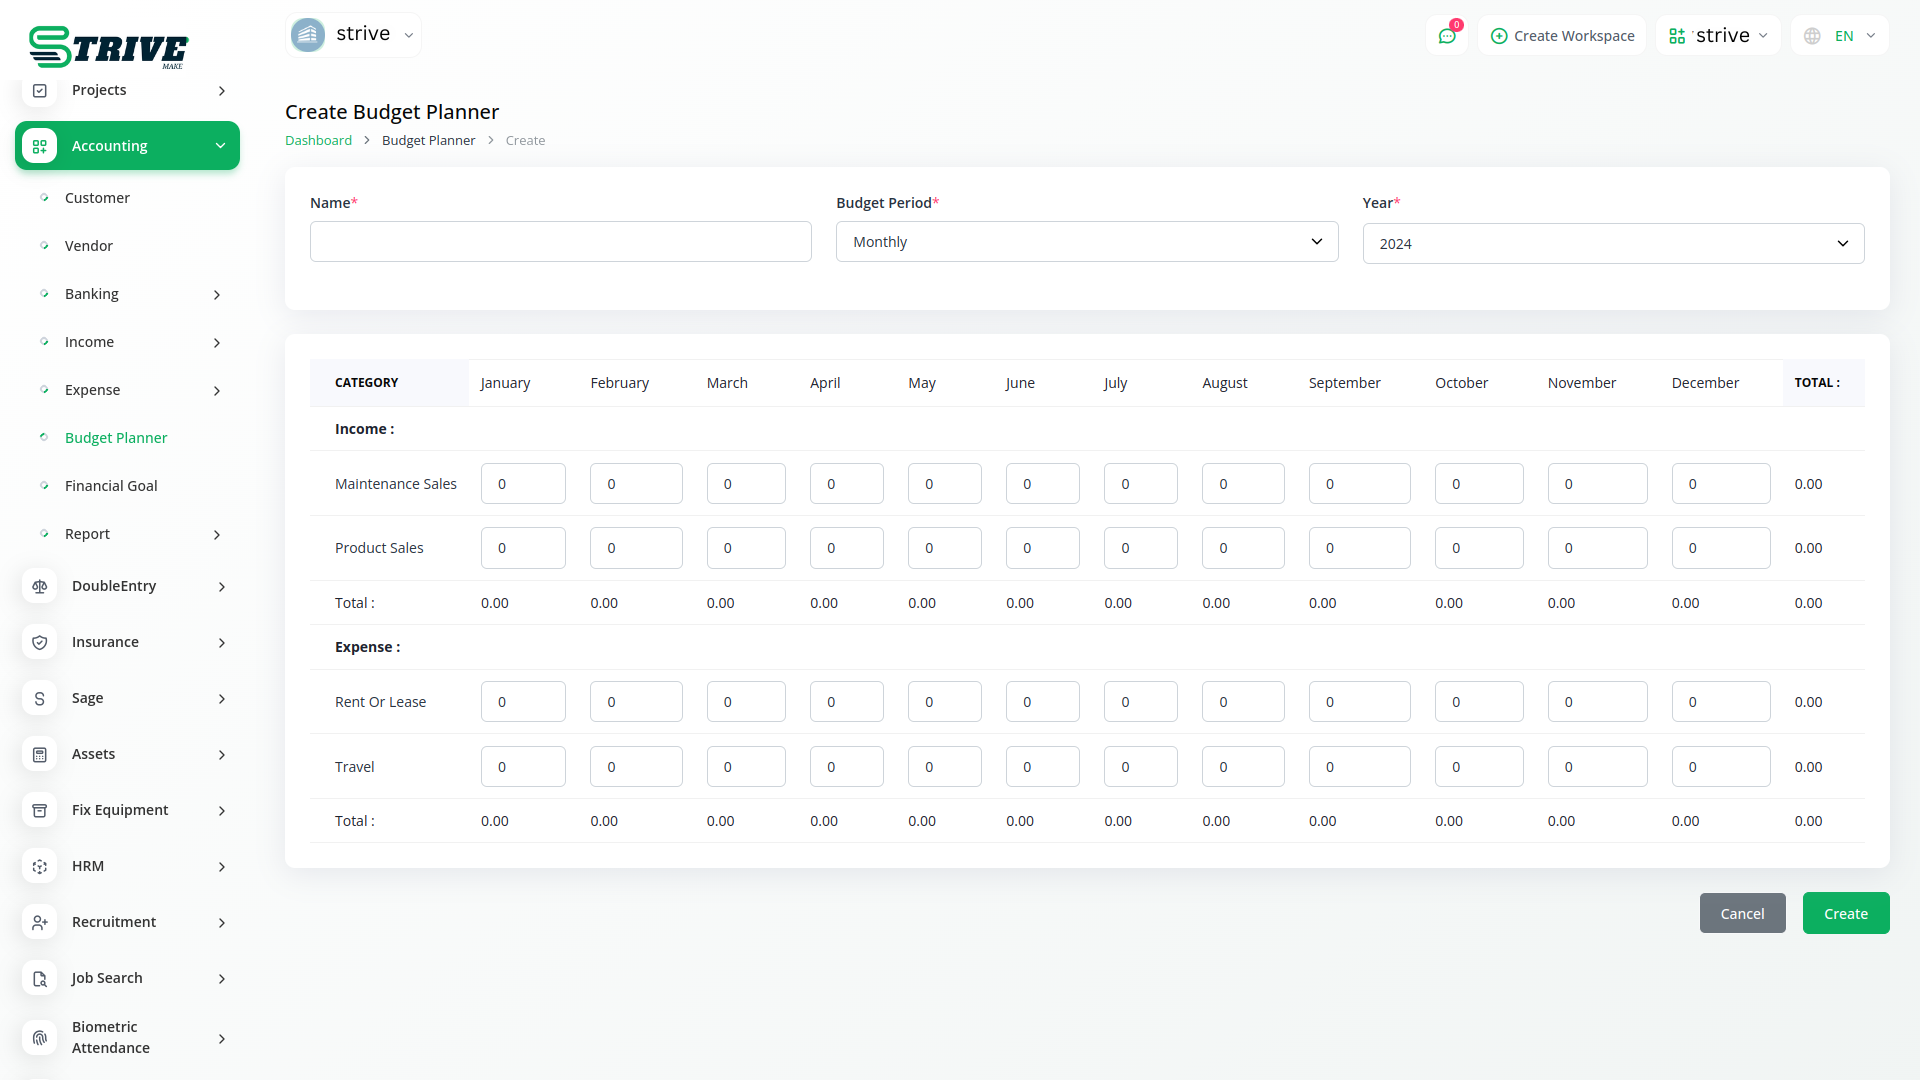
Task: Click the Fix Equipment icon
Action: (x=40, y=810)
